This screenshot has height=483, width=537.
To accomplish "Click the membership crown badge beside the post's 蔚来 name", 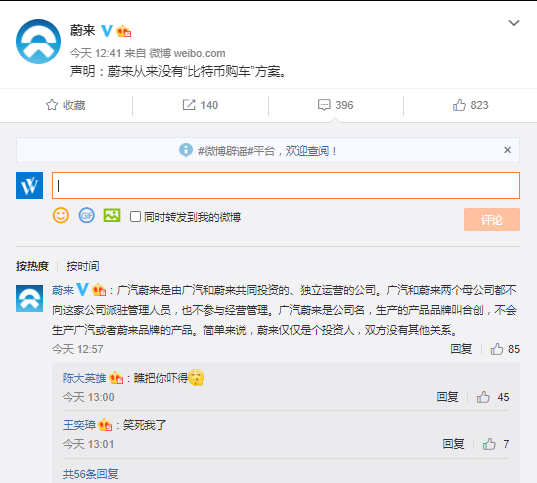I will (124, 31).
